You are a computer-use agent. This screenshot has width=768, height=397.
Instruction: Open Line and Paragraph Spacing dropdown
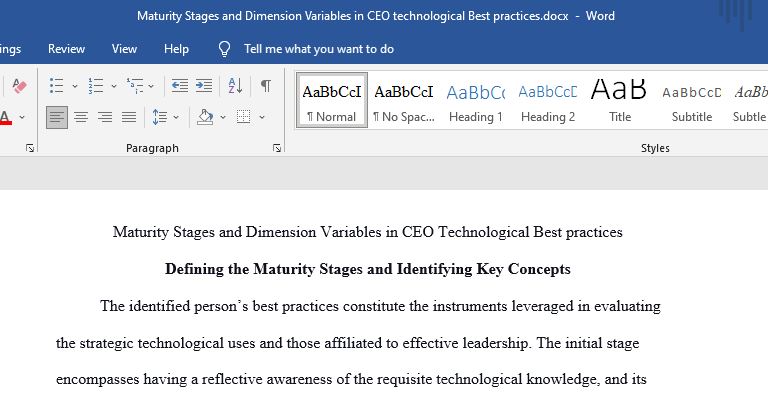click(x=166, y=117)
